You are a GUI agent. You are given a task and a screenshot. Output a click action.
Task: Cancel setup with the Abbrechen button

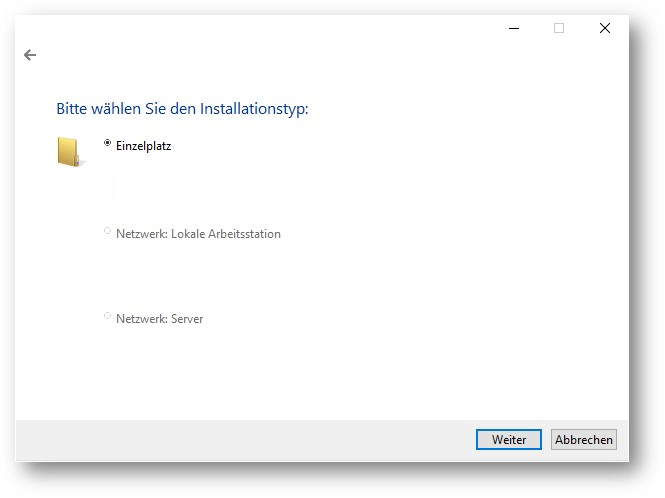click(584, 439)
